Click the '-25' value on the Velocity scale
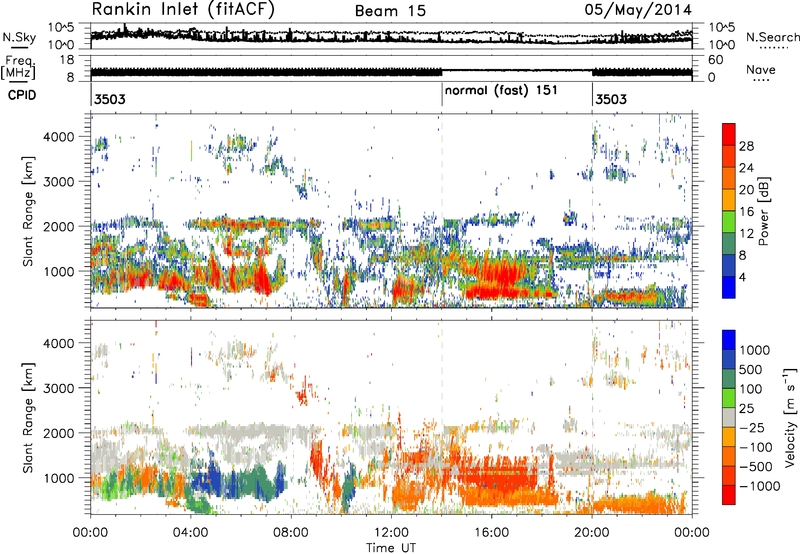This screenshot has width=800, height=554. pos(752,427)
